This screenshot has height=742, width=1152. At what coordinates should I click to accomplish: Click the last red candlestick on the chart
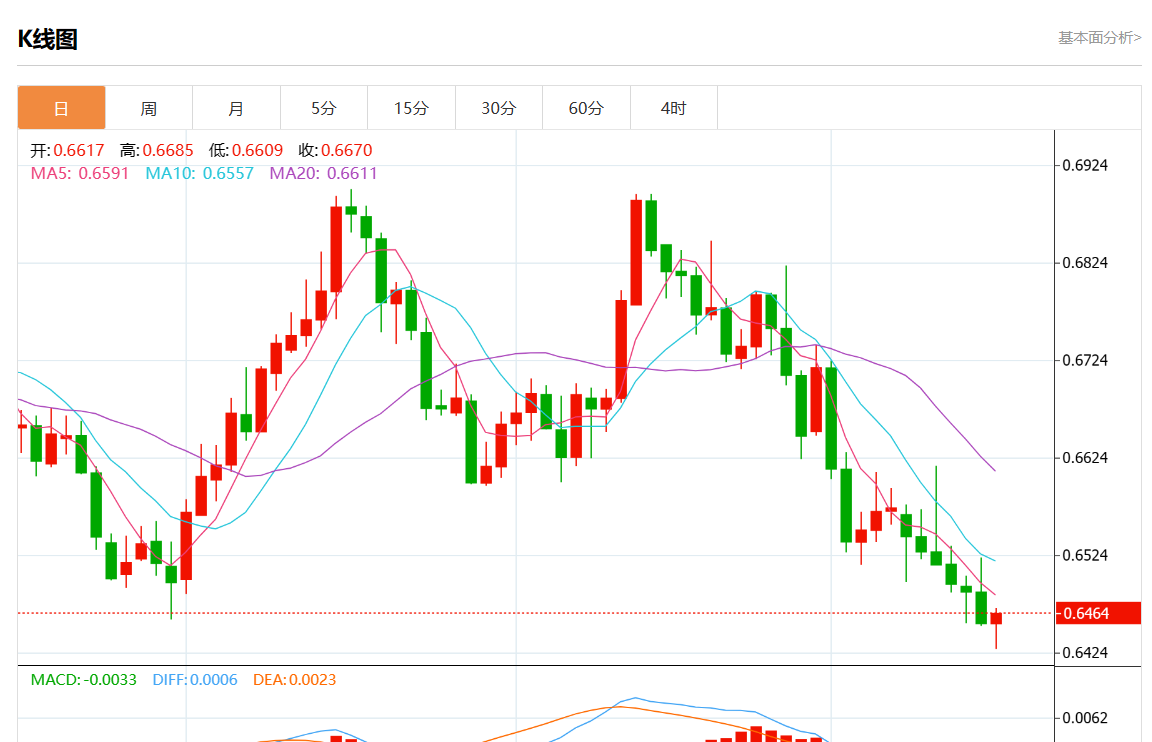pos(996,619)
